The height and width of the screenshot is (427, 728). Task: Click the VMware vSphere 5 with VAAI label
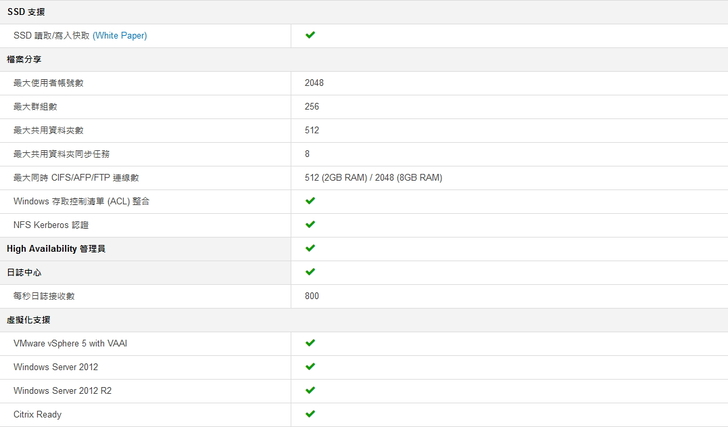pyautogui.click(x=70, y=343)
